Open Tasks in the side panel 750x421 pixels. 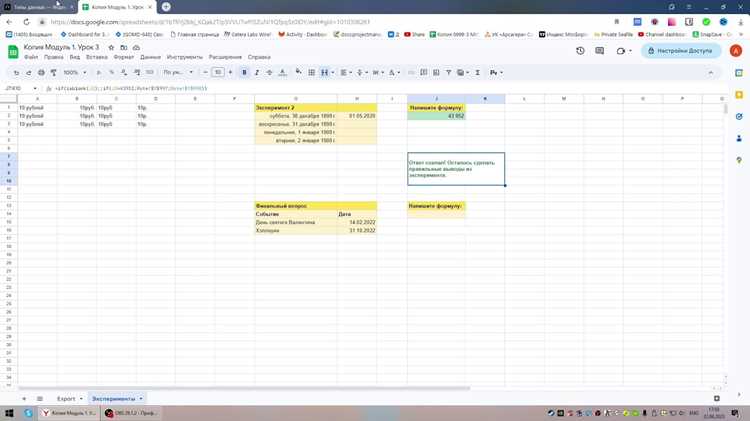pyautogui.click(x=739, y=117)
